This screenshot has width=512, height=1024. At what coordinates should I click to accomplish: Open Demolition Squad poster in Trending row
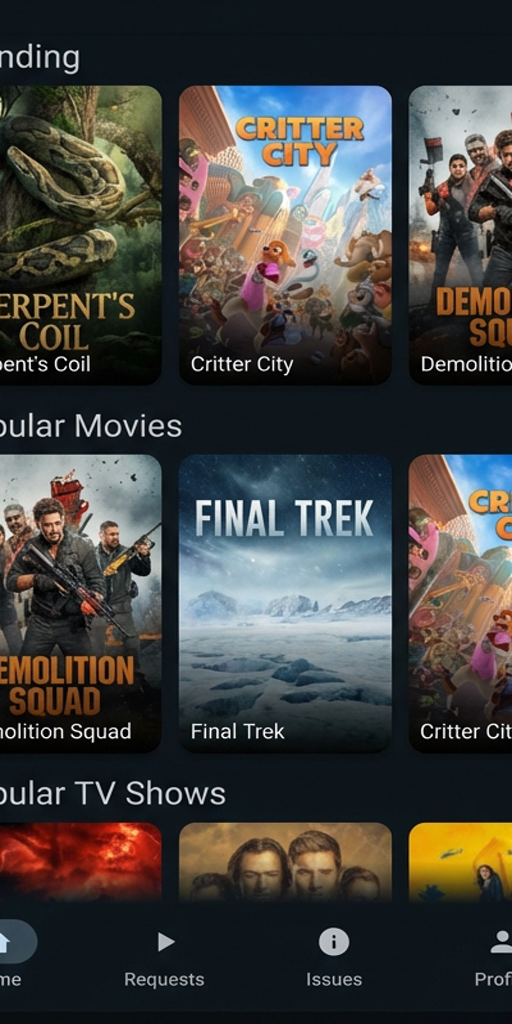pyautogui.click(x=460, y=235)
